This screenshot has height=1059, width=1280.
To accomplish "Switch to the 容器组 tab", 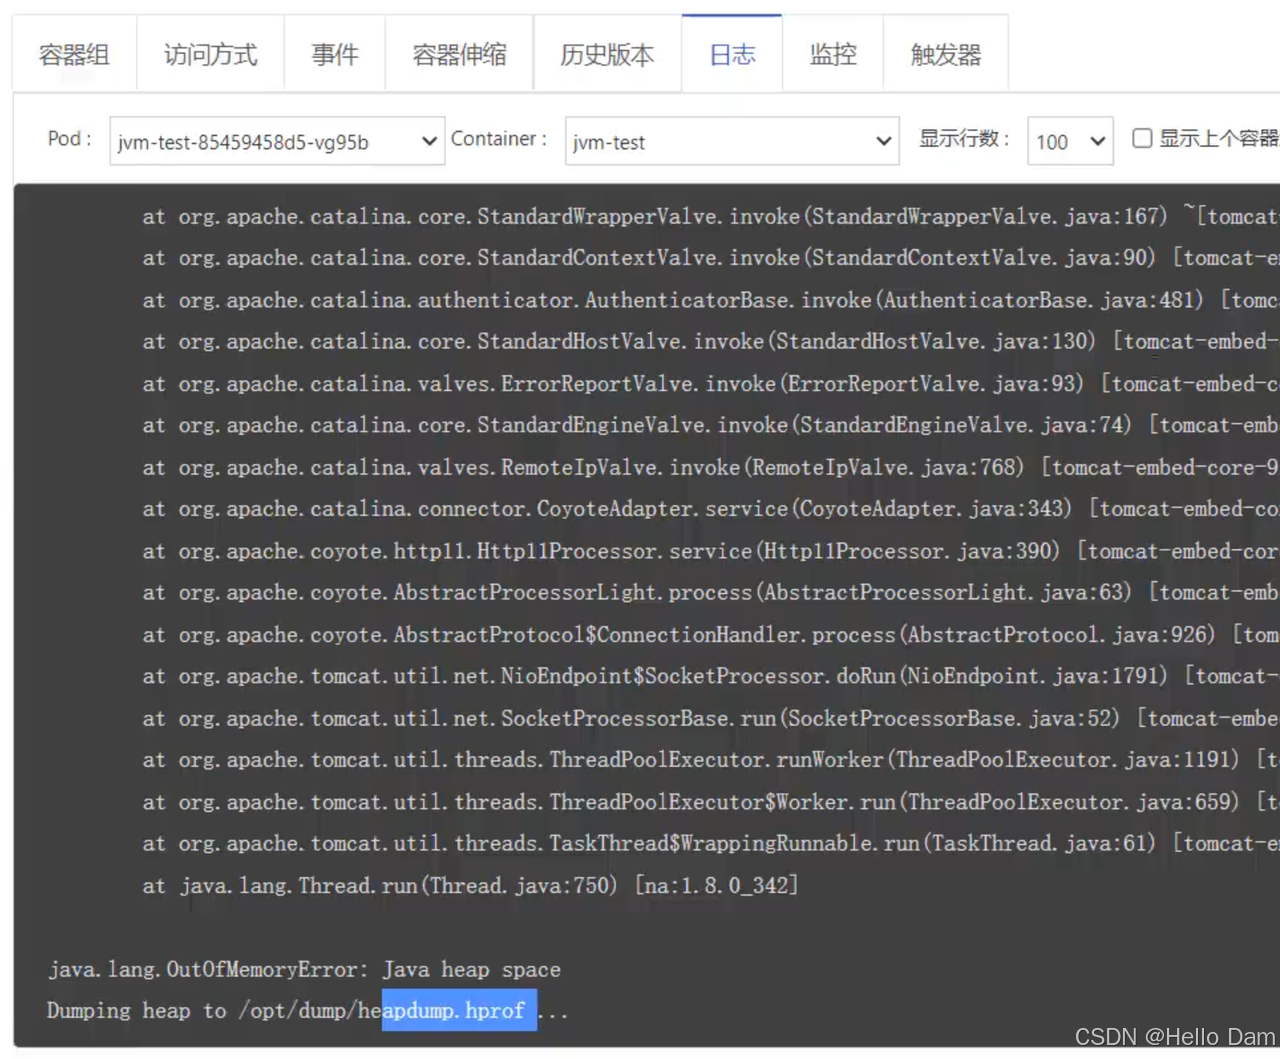I will tap(74, 54).
